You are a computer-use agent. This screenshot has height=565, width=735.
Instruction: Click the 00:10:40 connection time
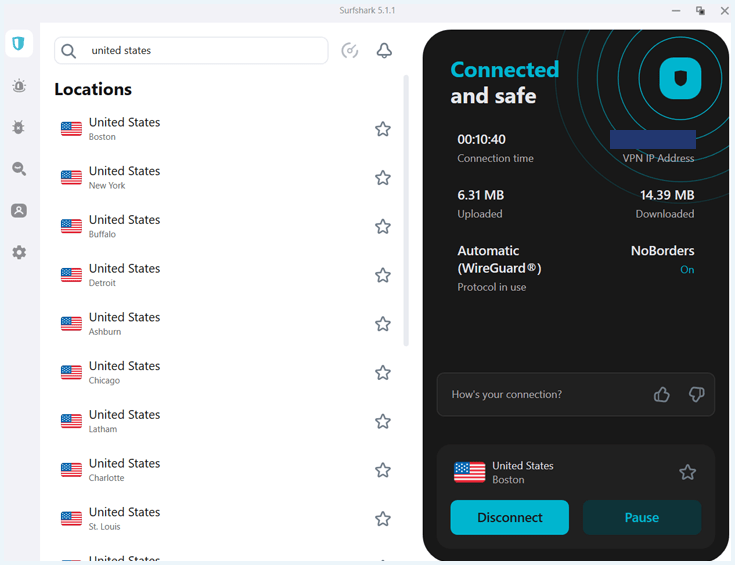click(x=481, y=139)
